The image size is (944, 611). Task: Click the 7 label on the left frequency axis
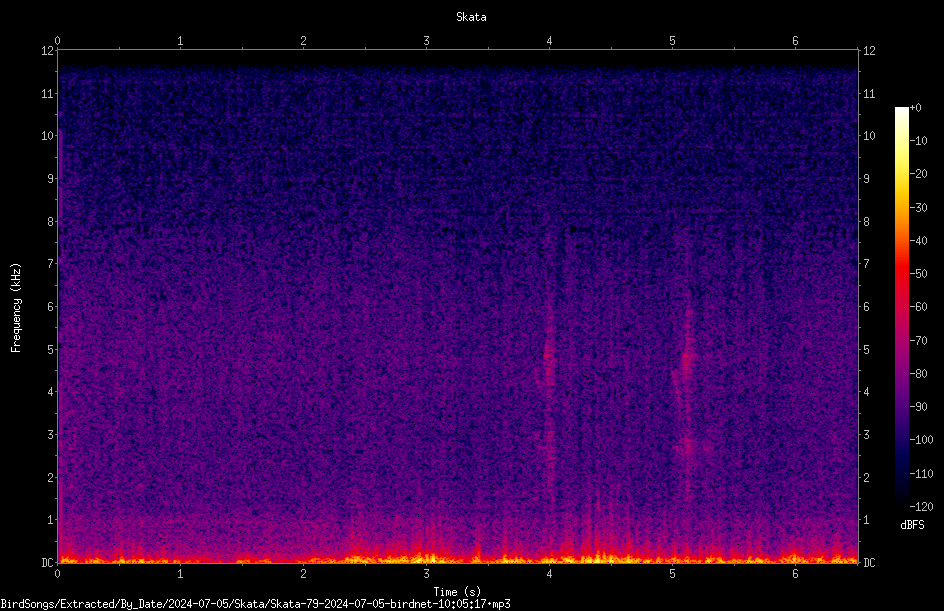51,264
